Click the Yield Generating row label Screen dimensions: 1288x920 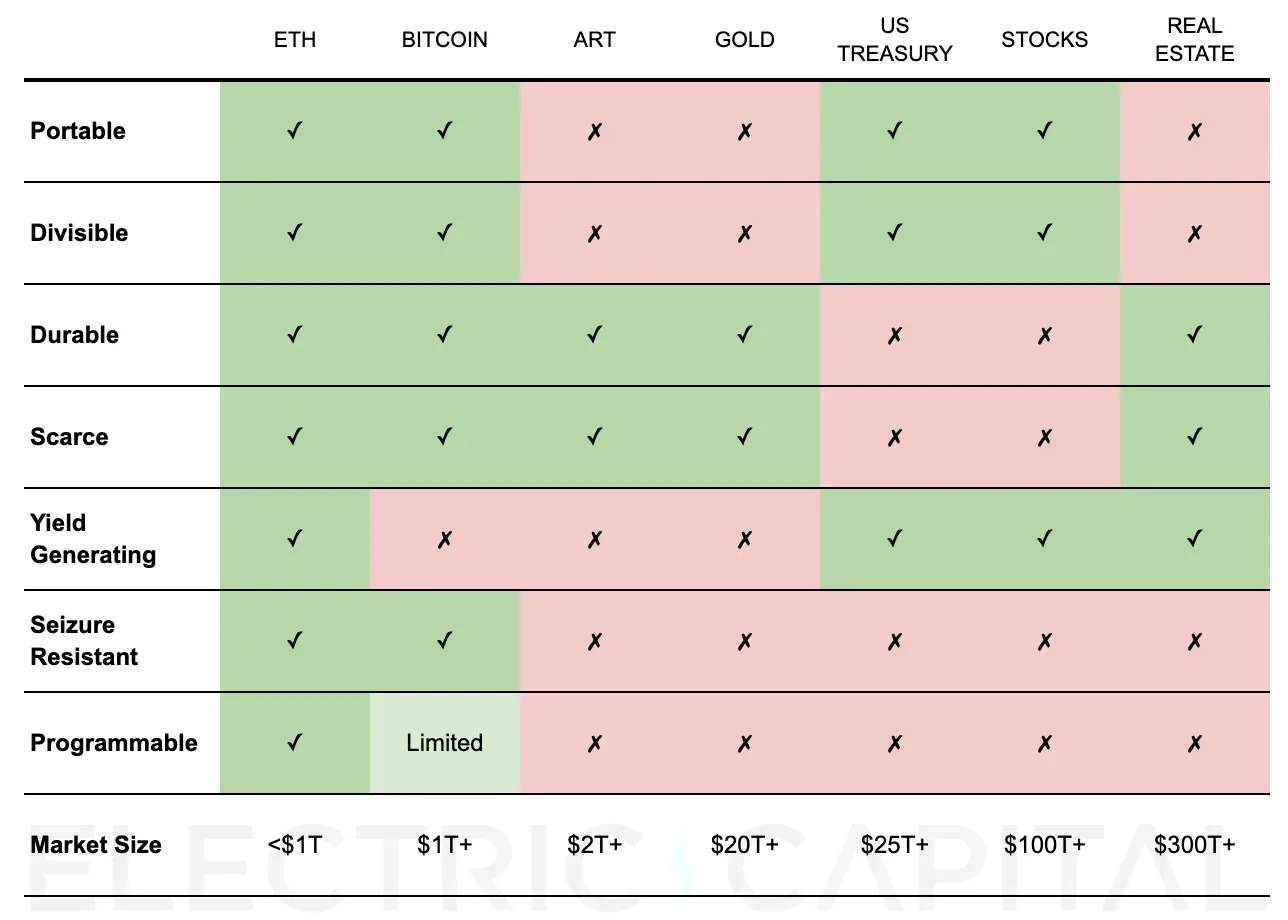93,539
